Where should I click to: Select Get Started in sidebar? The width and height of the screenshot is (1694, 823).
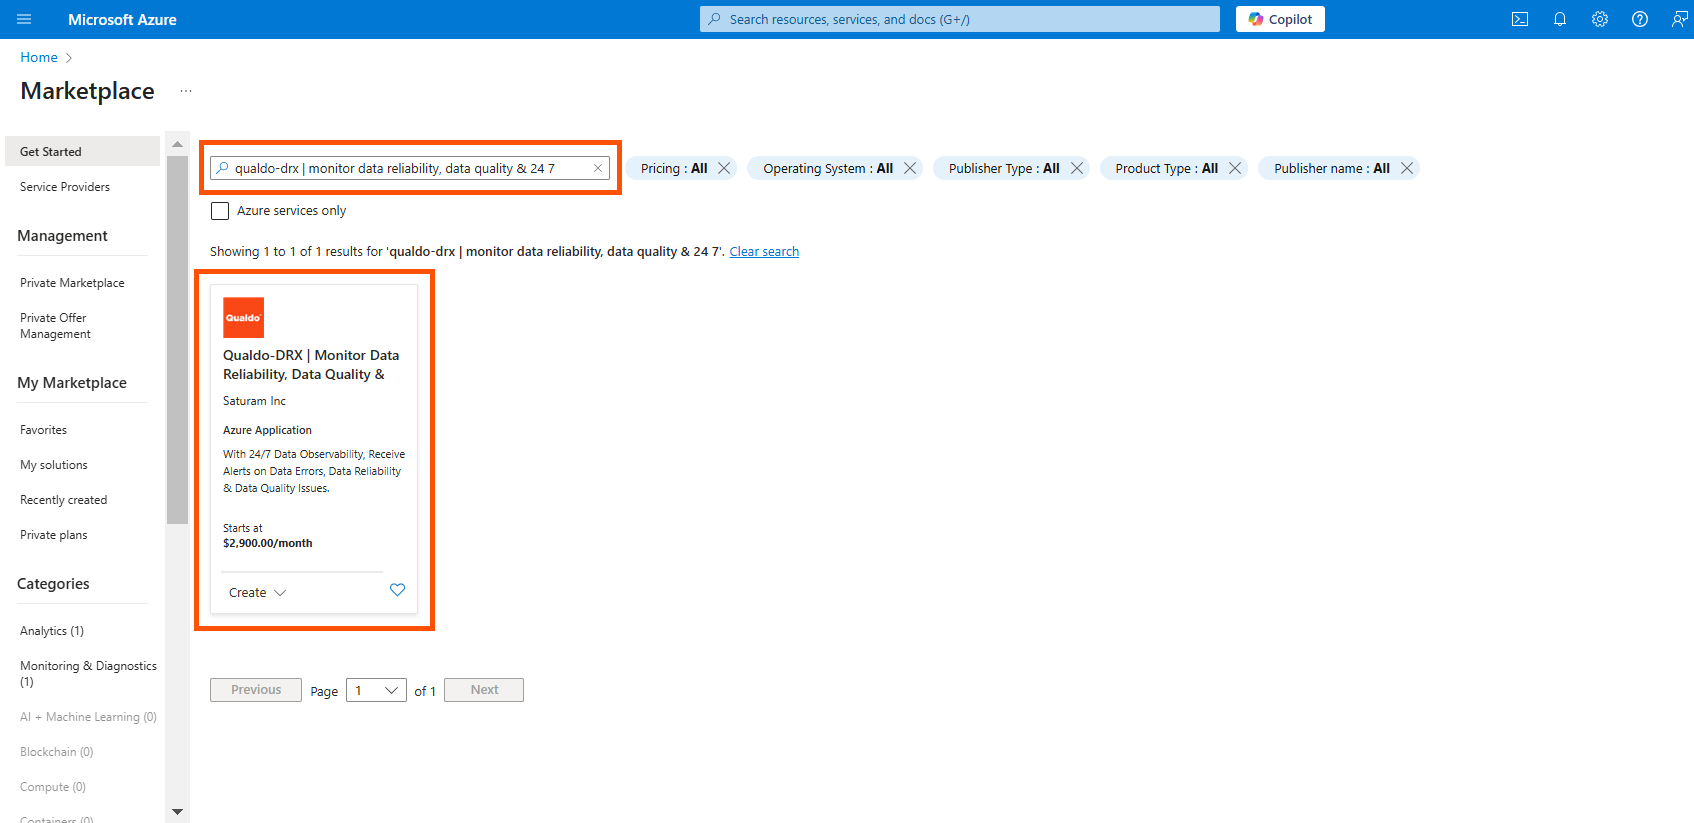[x=82, y=151]
